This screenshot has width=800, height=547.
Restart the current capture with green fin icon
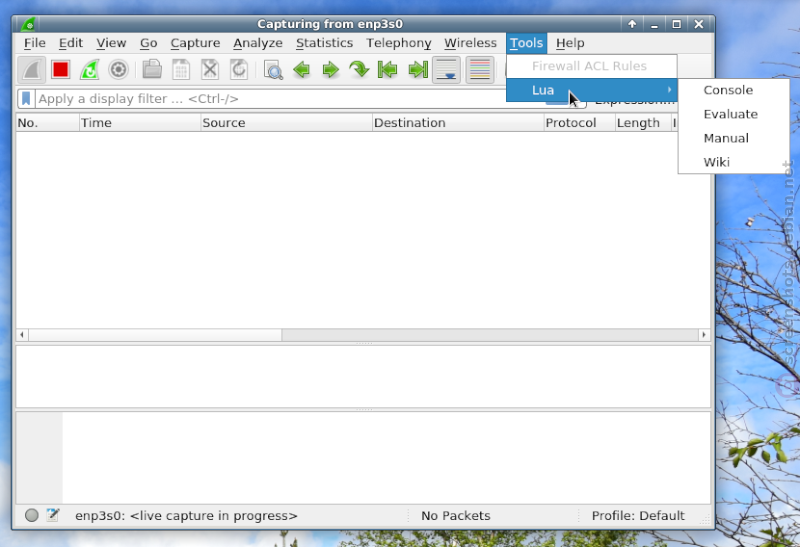[90, 69]
